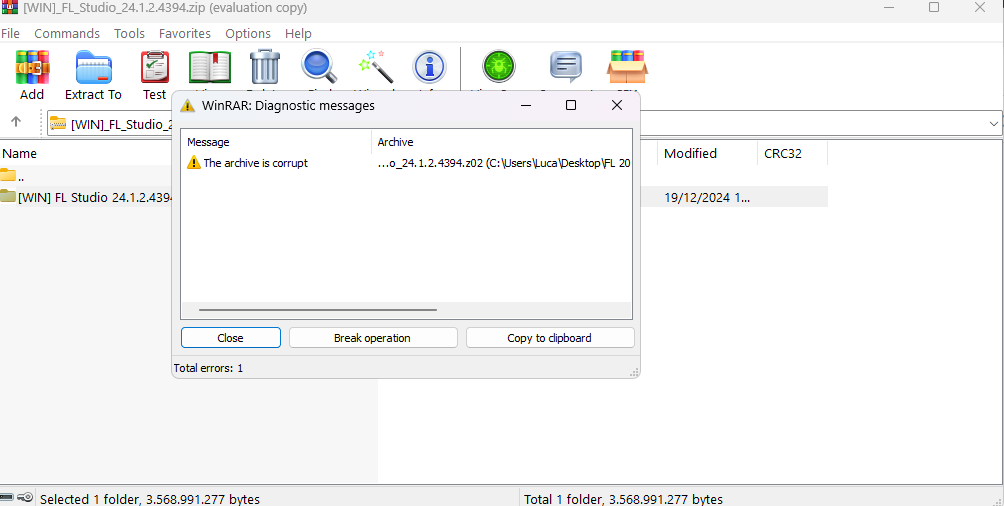1004x506 pixels.
Task: Sort by the Name column header
Action: (x=19, y=153)
